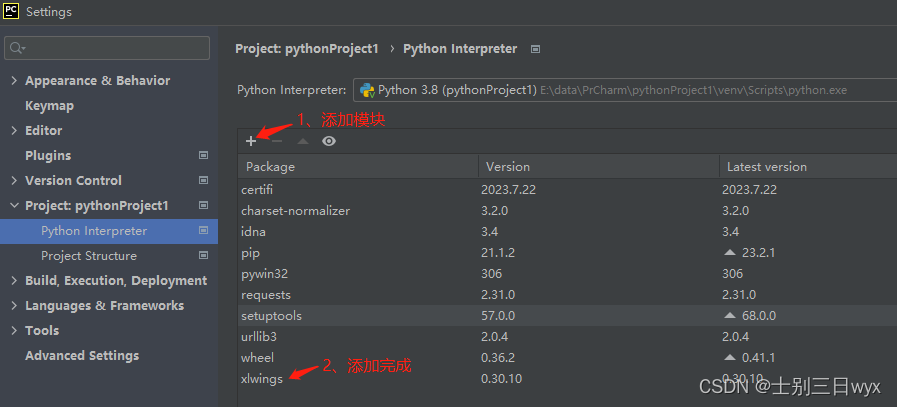This screenshot has width=897, height=407.
Task: Open the Keymap settings page
Action: 49,106
